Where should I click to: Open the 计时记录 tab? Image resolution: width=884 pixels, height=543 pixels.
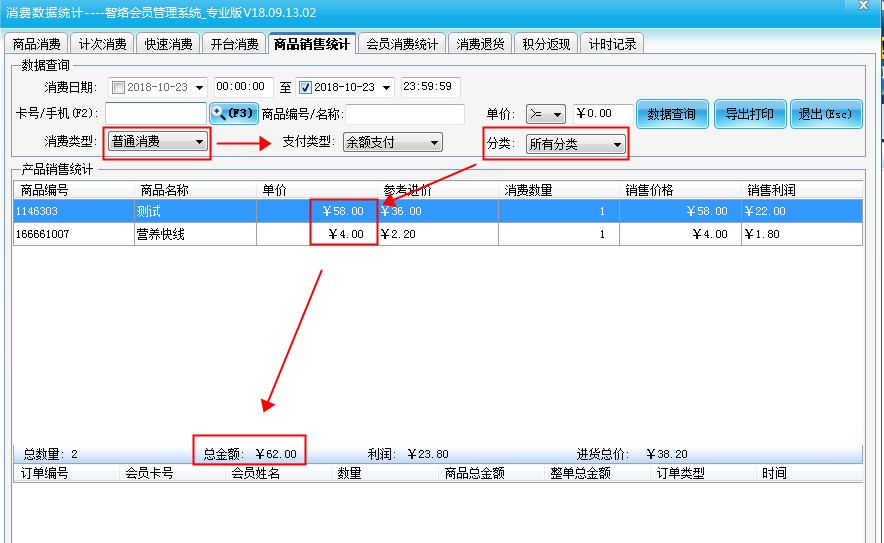click(611, 44)
